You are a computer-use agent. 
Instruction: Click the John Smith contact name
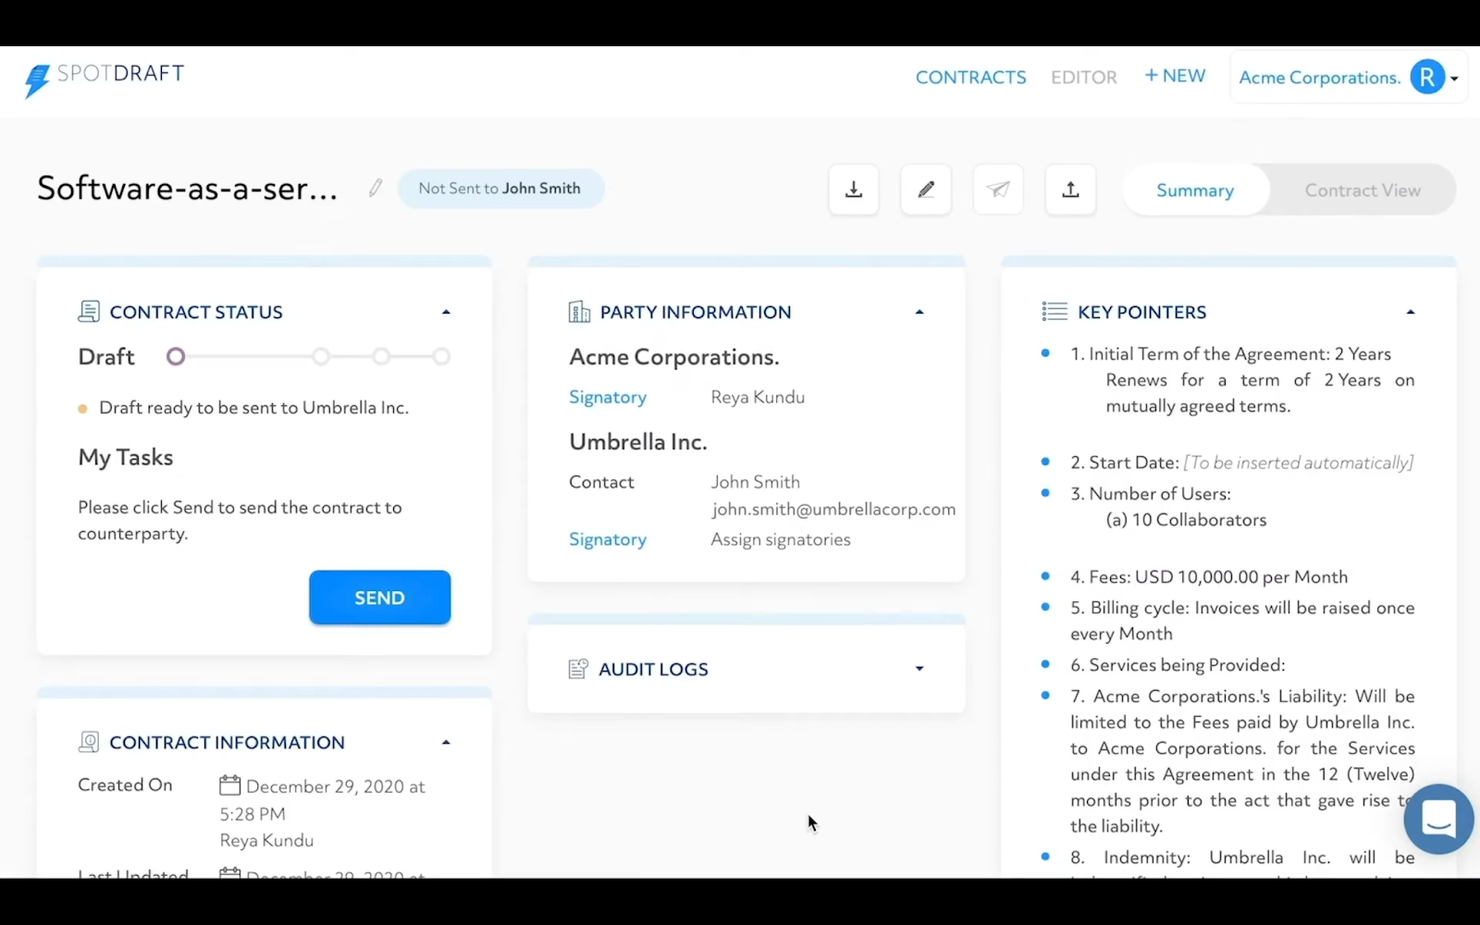pos(755,482)
